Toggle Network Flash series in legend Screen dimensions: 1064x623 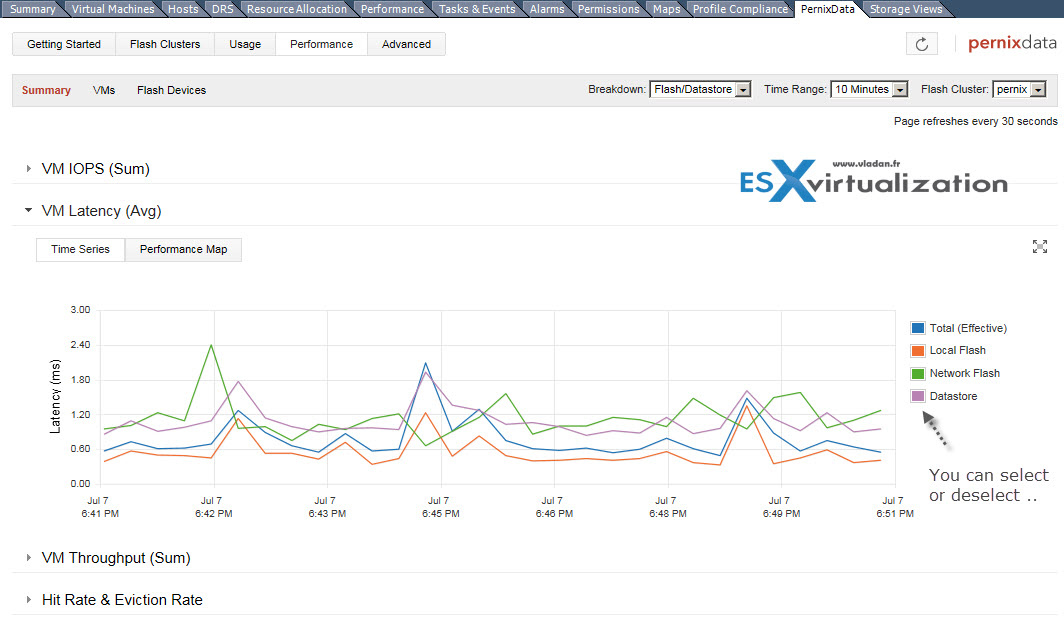click(x=955, y=373)
